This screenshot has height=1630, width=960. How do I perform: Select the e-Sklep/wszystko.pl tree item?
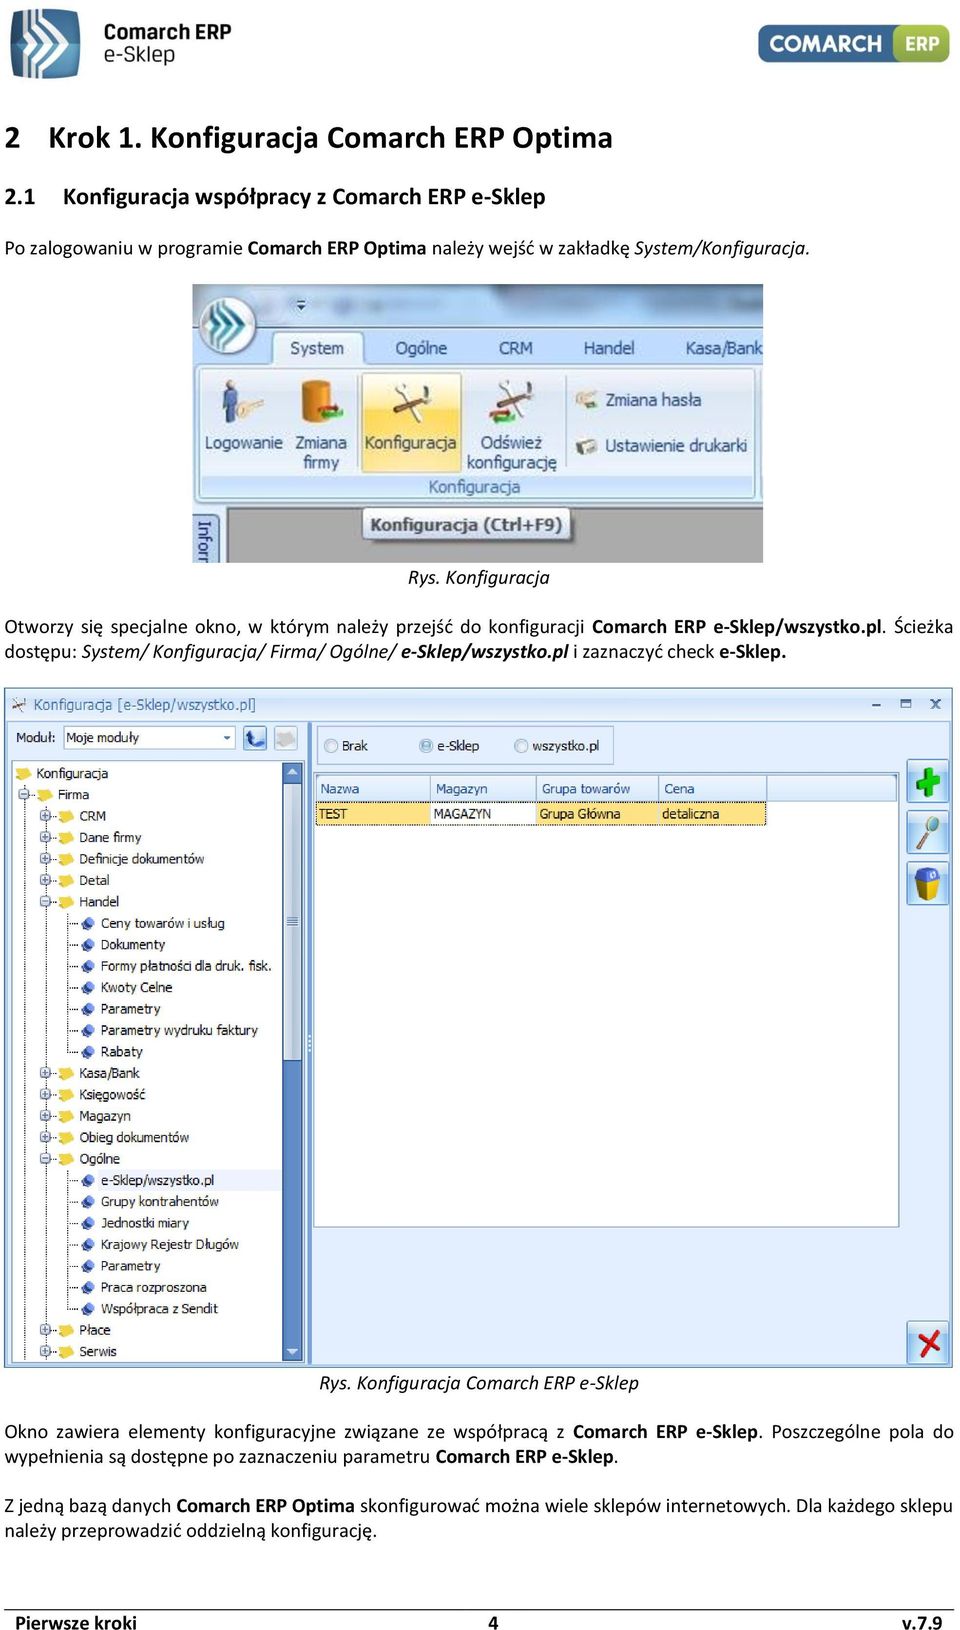tap(157, 1180)
